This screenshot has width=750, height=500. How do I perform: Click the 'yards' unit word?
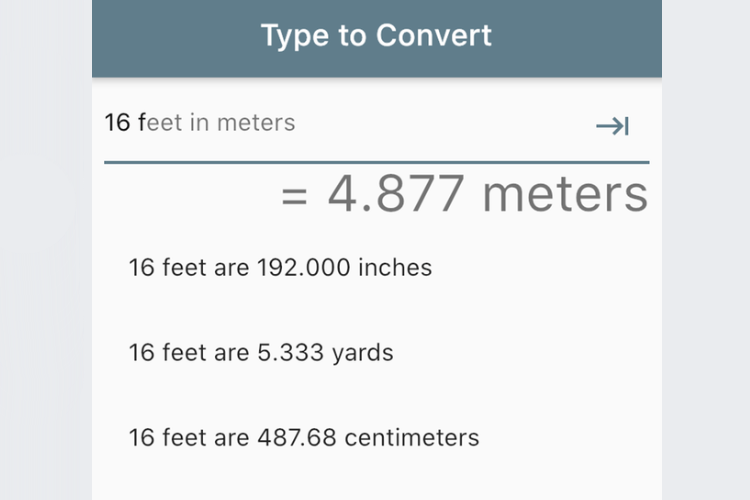363,354
